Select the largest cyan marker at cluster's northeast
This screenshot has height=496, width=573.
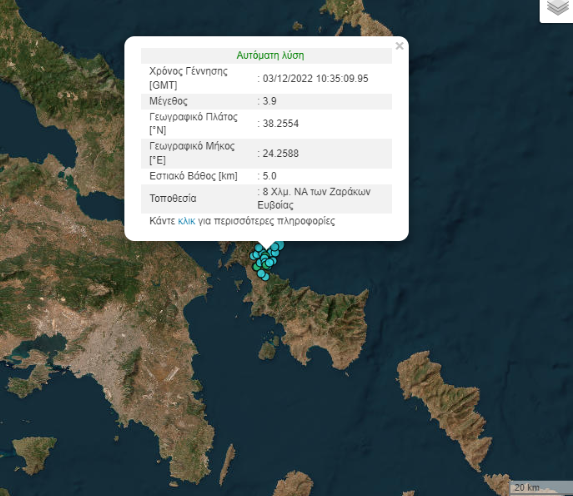coord(281,245)
